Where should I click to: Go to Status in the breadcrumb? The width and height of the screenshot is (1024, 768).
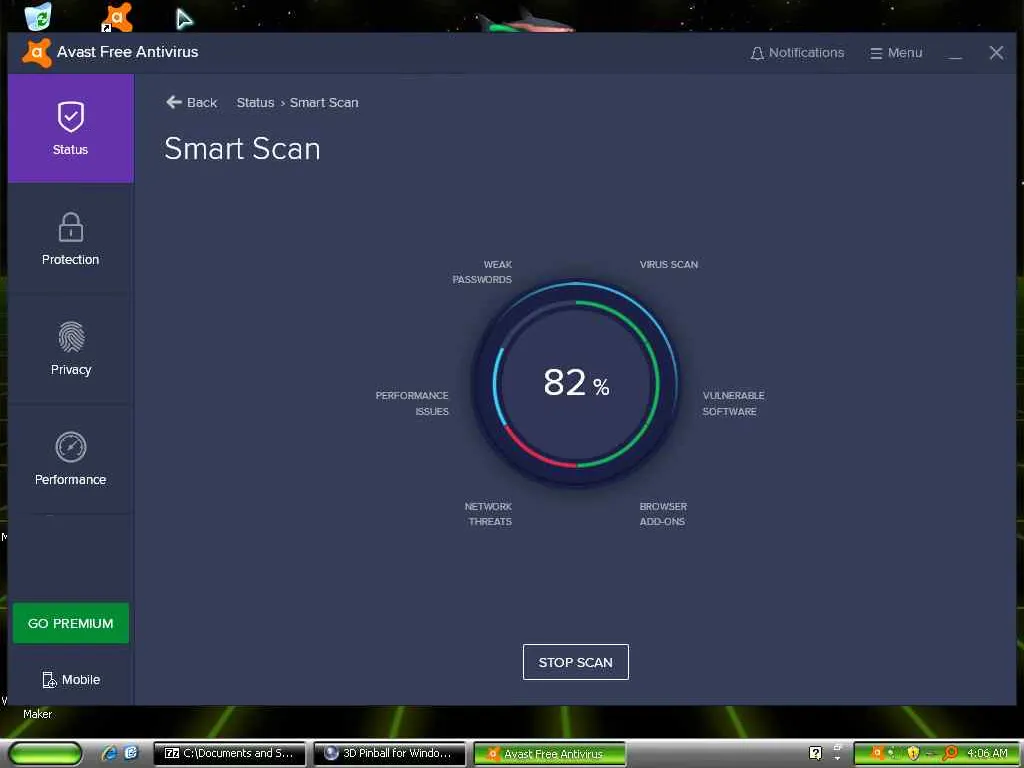click(x=255, y=103)
